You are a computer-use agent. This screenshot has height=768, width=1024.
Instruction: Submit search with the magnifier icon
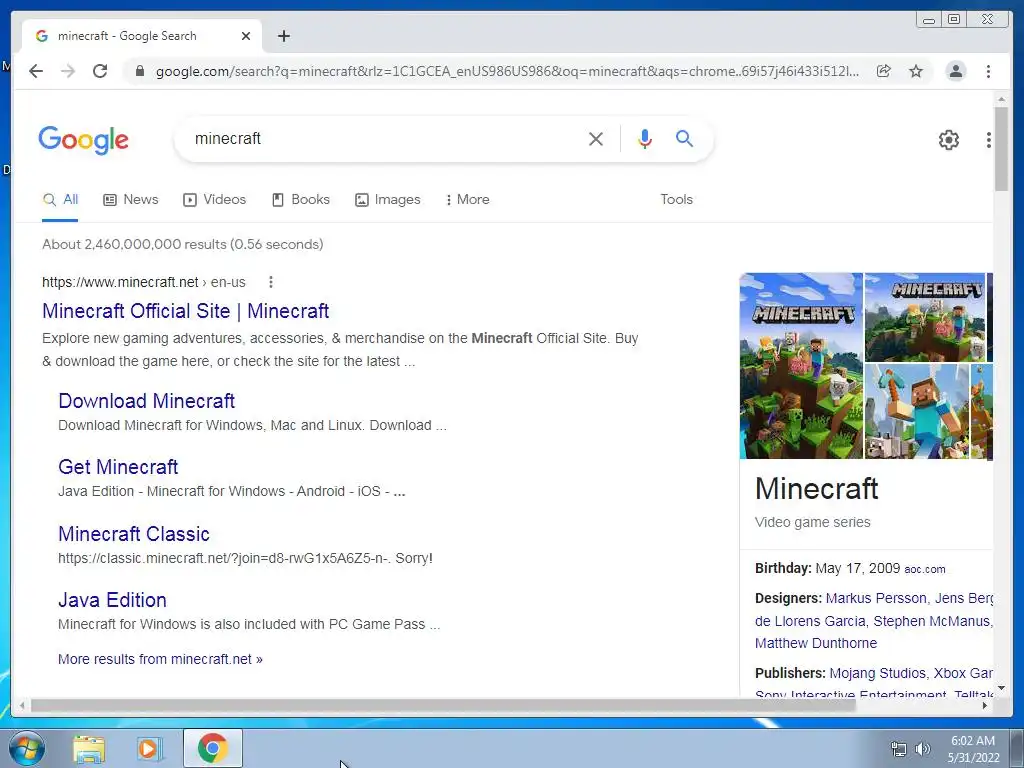[684, 138]
